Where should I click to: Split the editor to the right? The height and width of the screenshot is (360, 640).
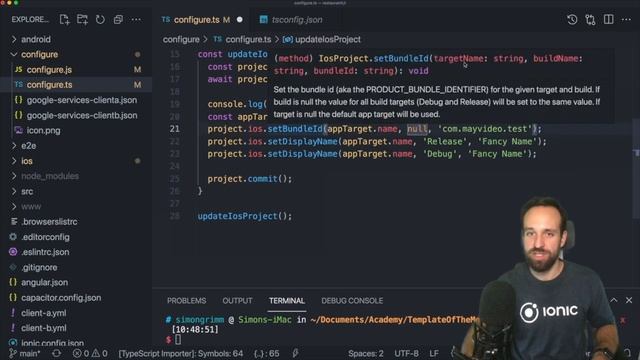pos(609,20)
